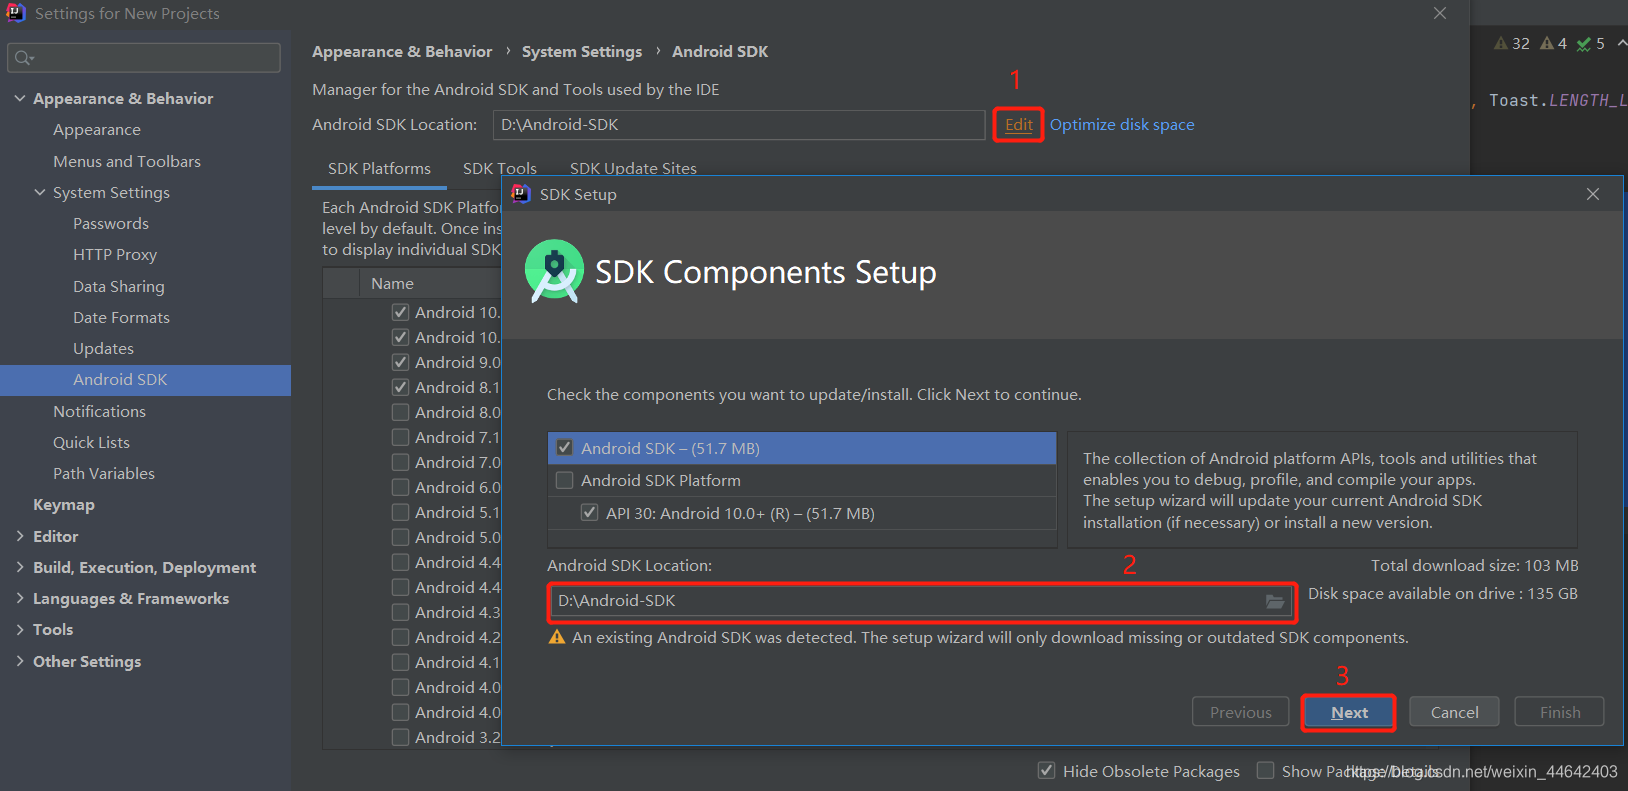Select Data Sharing in the settings tree
The height and width of the screenshot is (791, 1628).
click(119, 286)
